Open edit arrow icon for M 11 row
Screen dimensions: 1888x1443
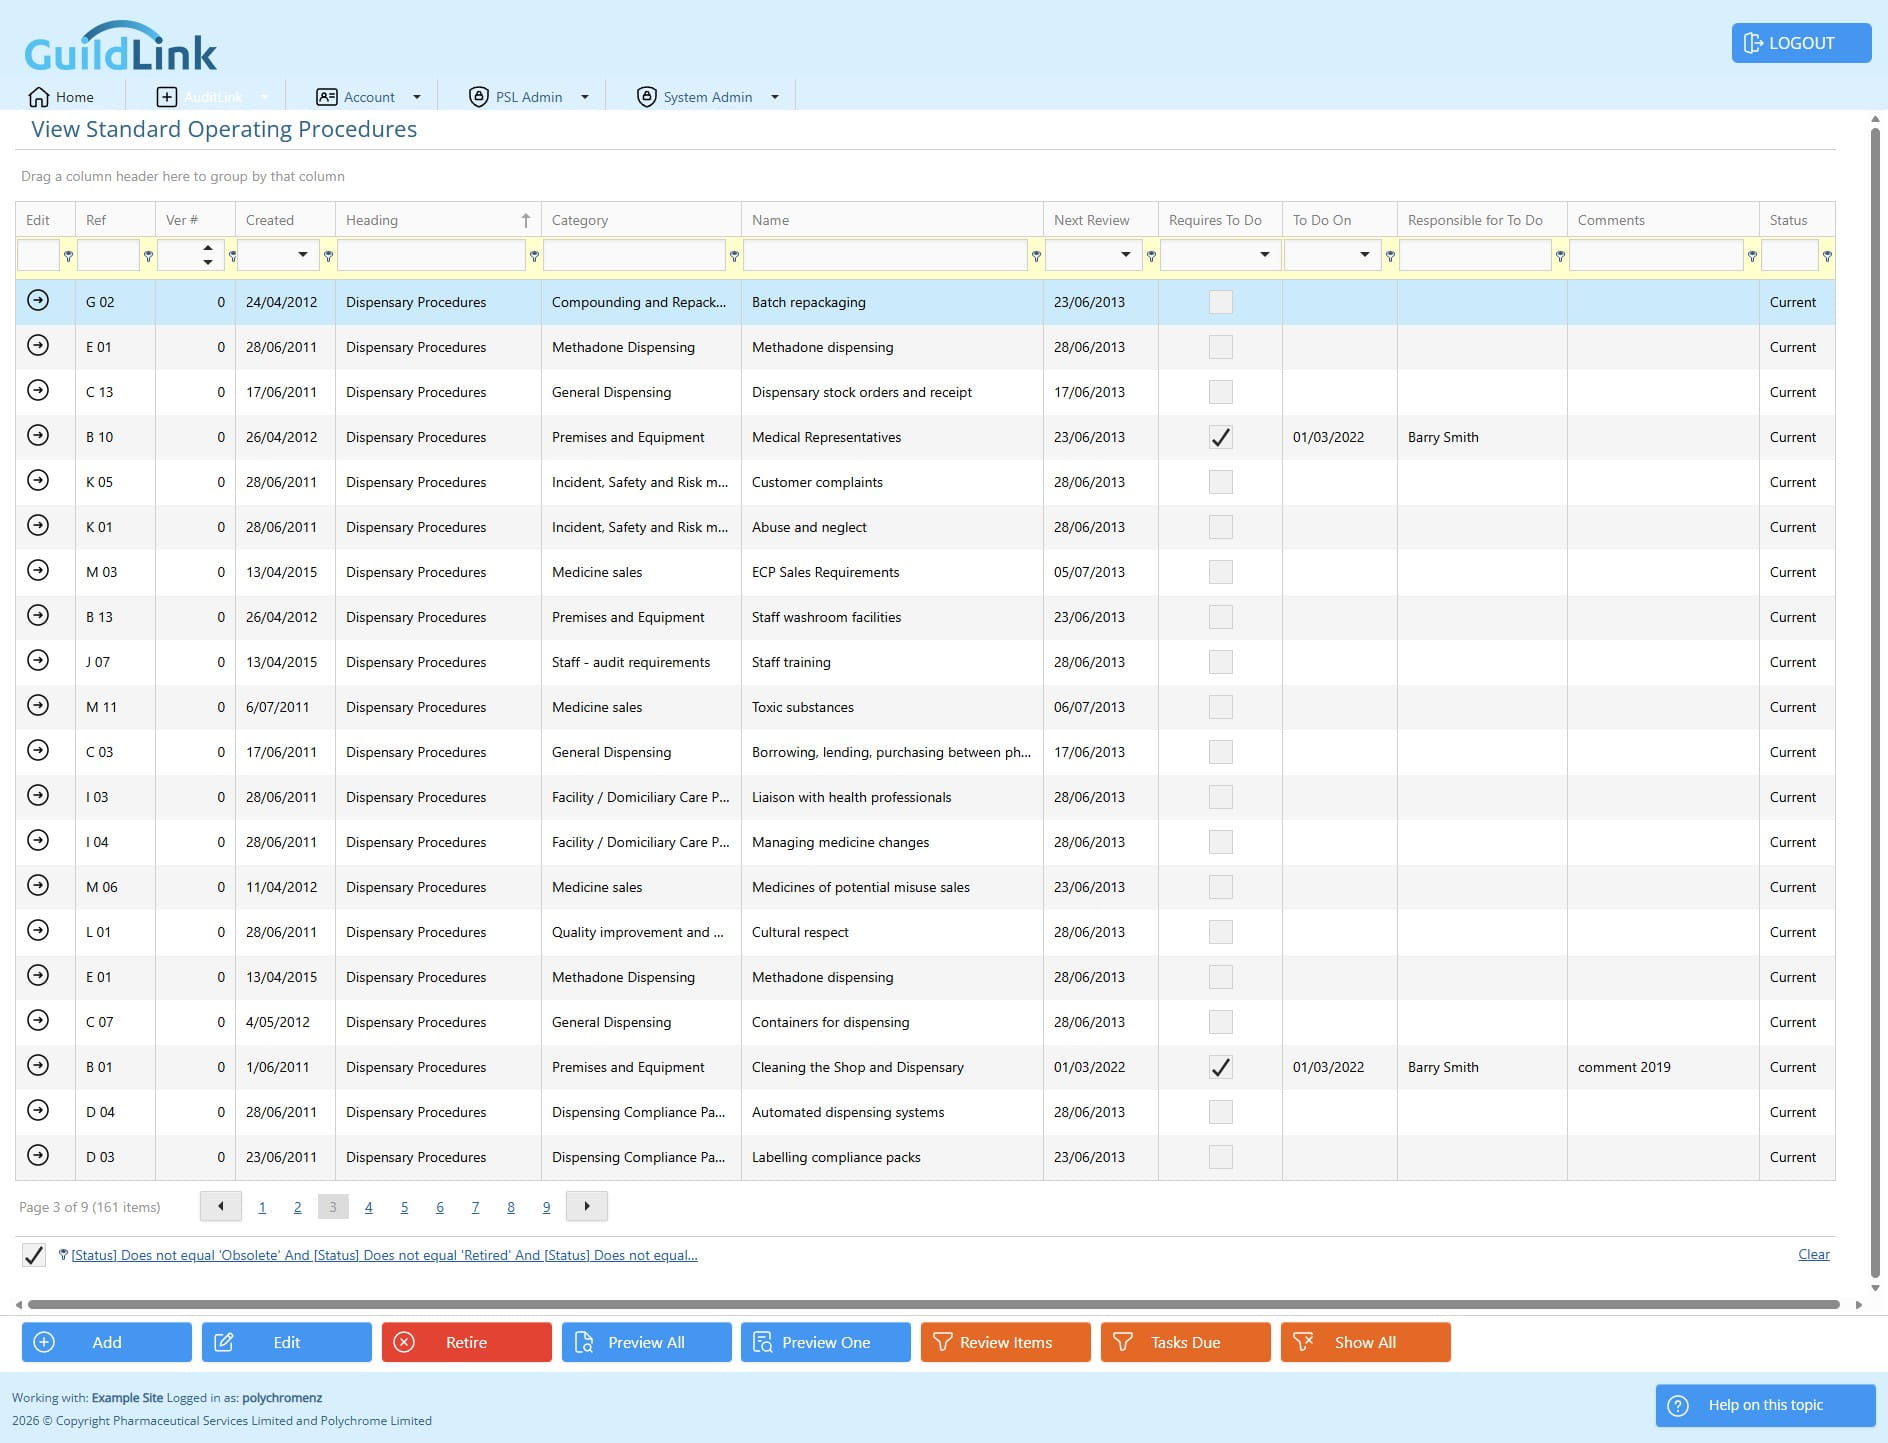point(38,705)
